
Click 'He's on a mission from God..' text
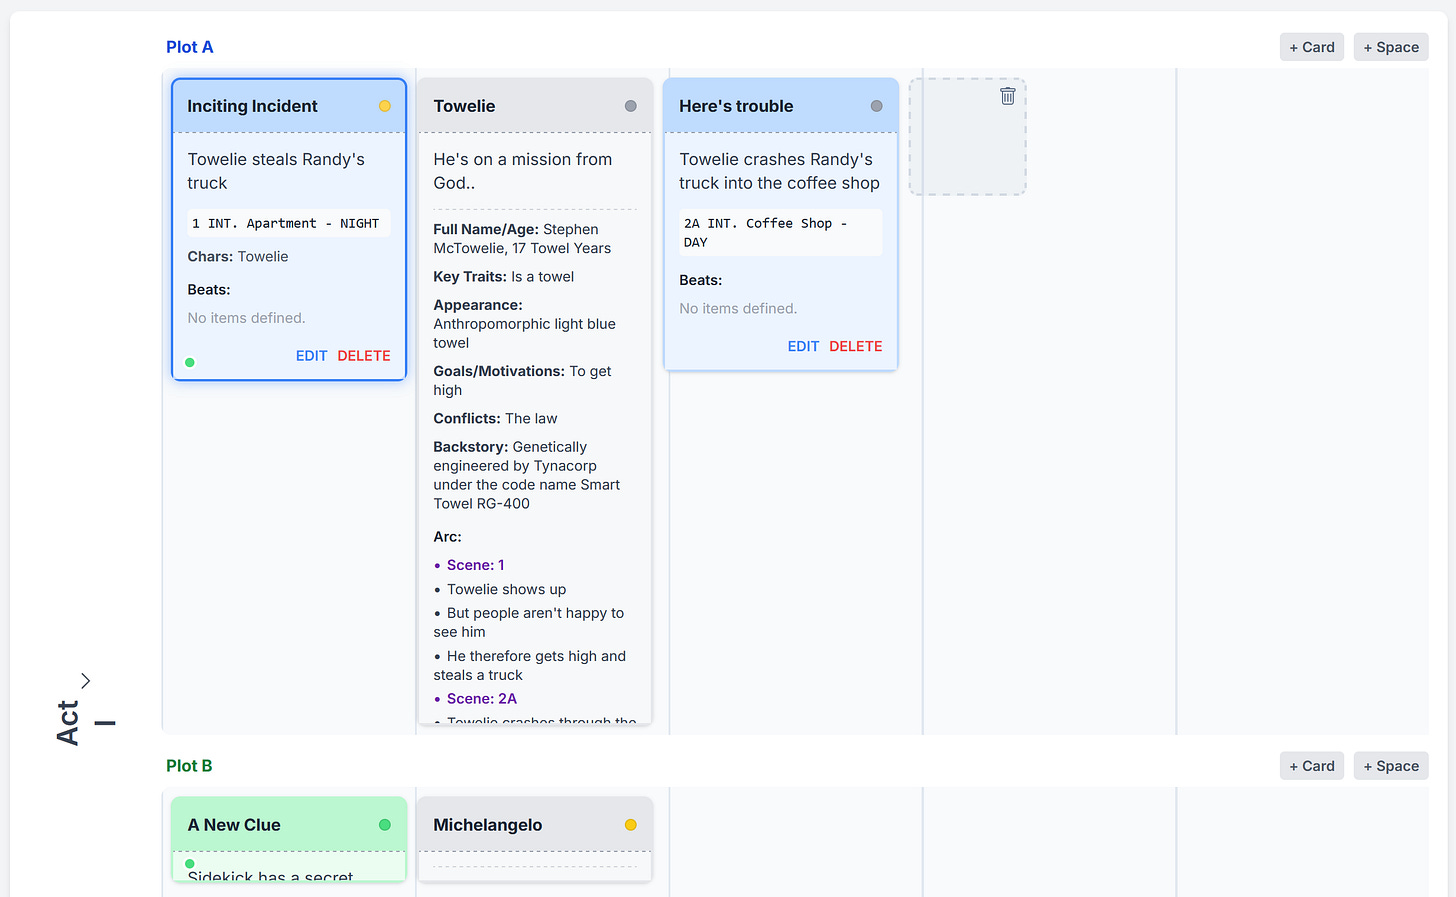(x=523, y=171)
